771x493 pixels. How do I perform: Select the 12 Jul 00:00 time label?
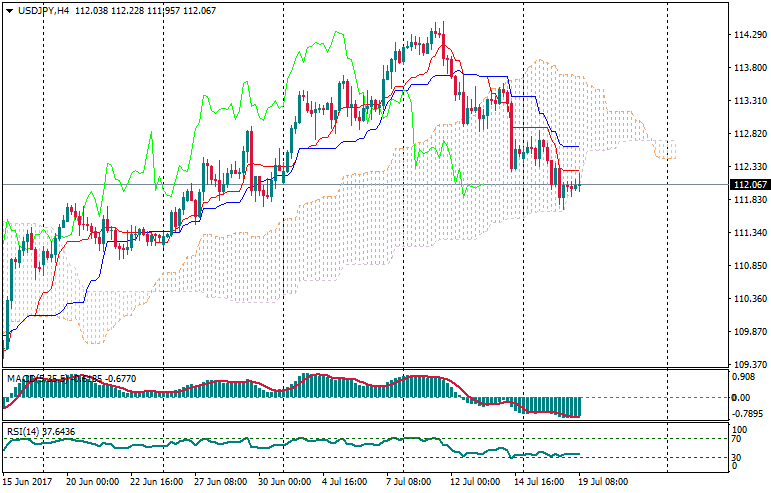[x=473, y=482]
